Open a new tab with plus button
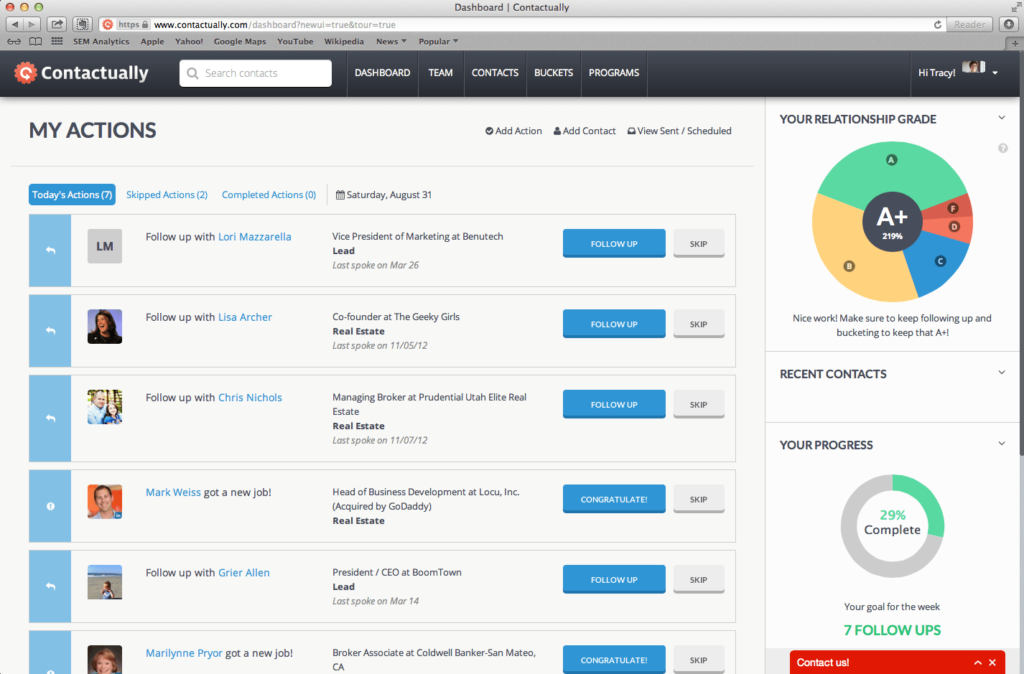The image size is (1024, 674). click(1014, 43)
